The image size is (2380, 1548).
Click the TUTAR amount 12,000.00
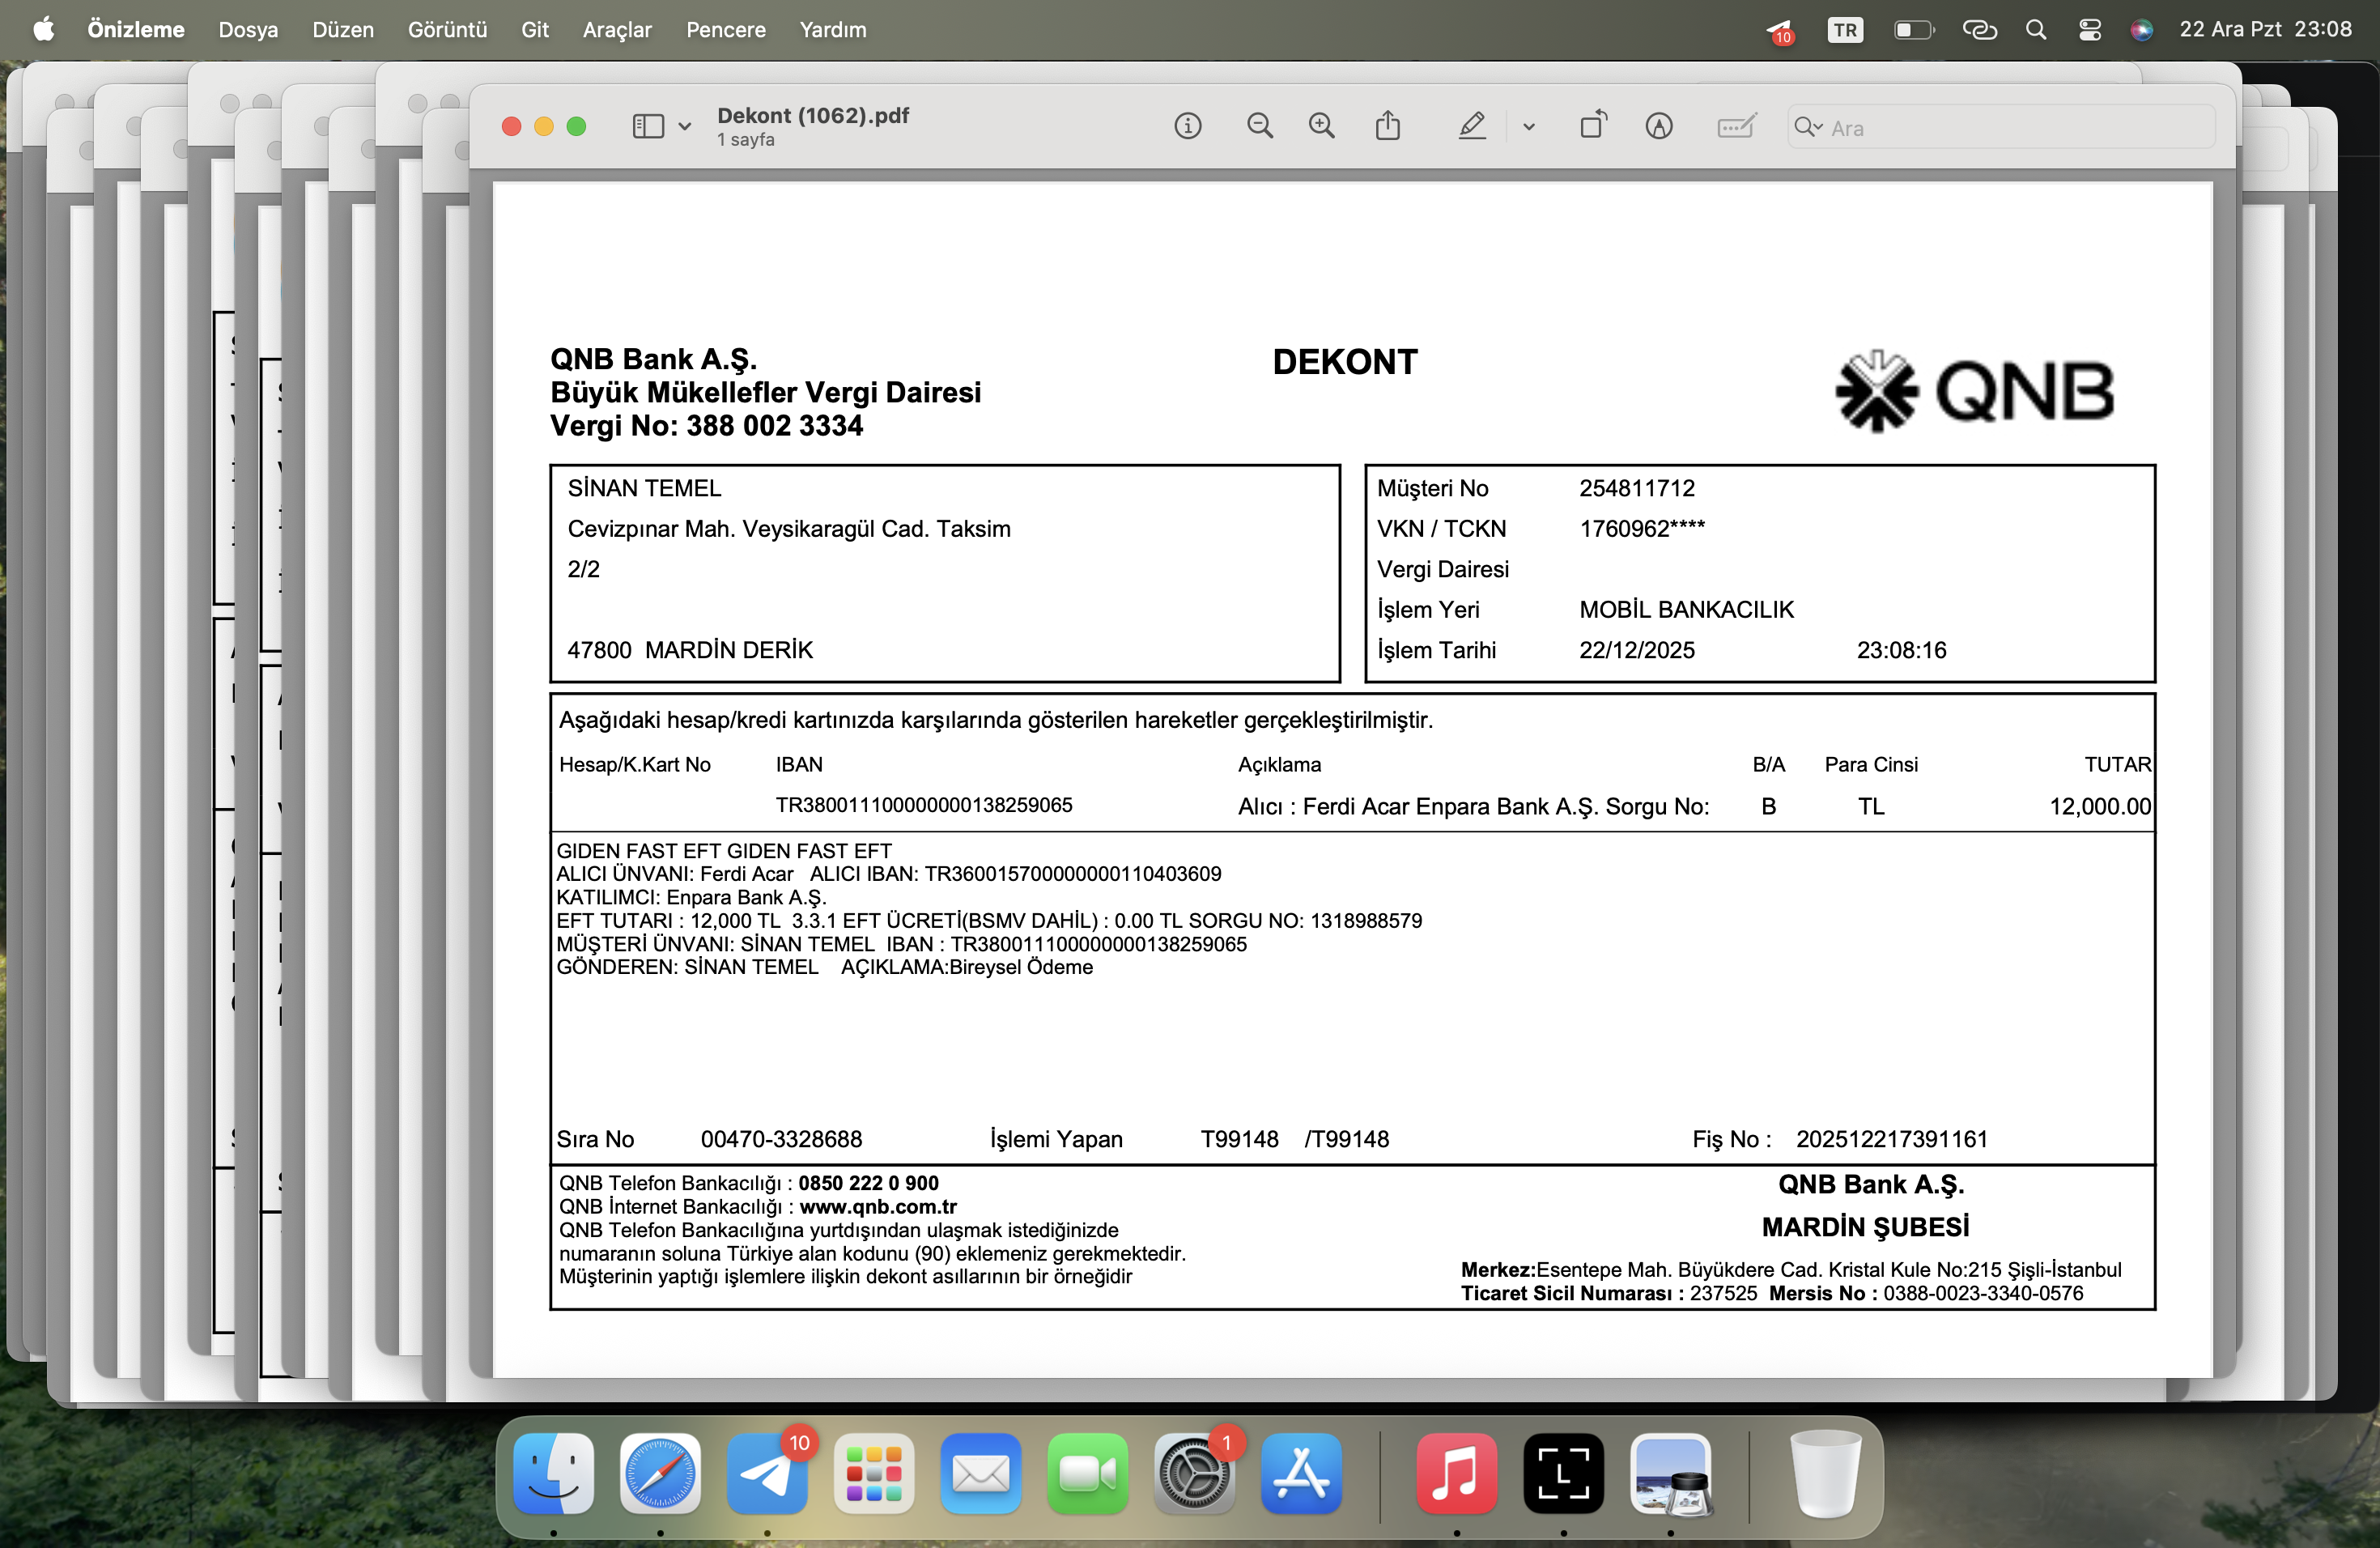pos(2100,806)
